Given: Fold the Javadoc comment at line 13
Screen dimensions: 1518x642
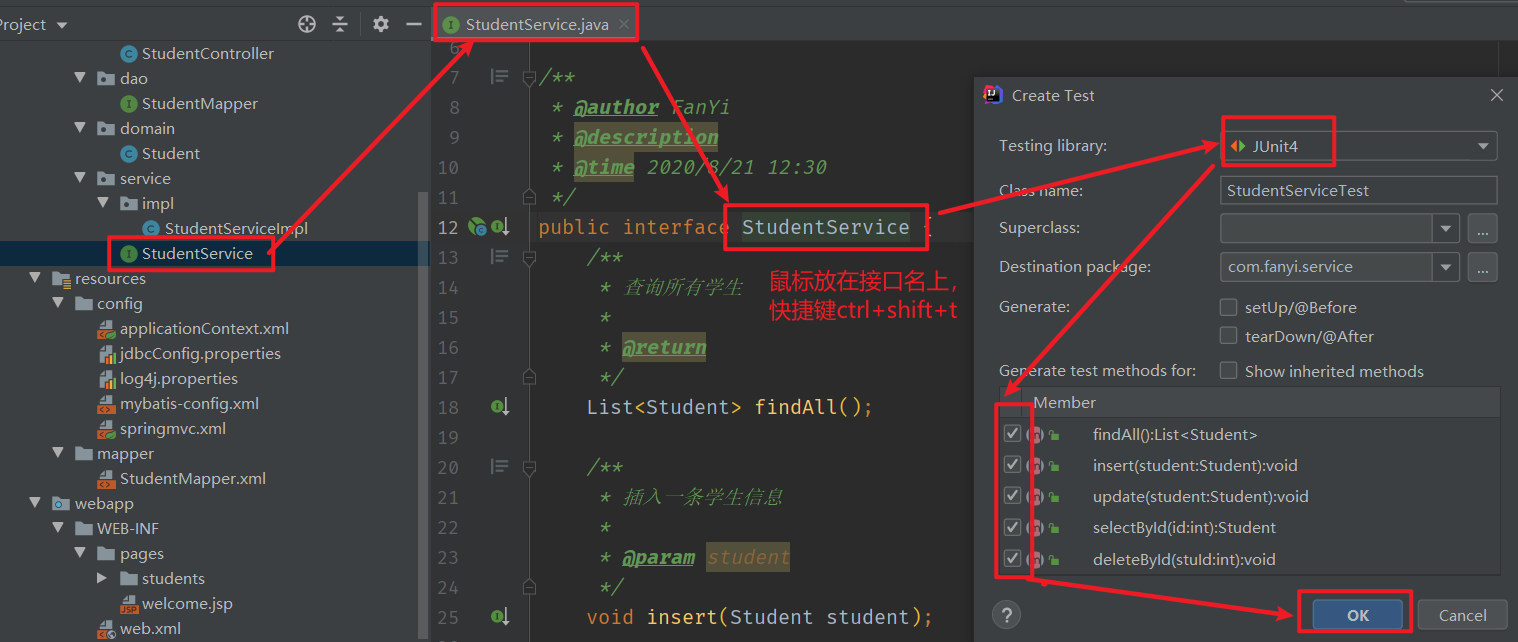Looking at the screenshot, I should pyautogui.click(x=530, y=257).
